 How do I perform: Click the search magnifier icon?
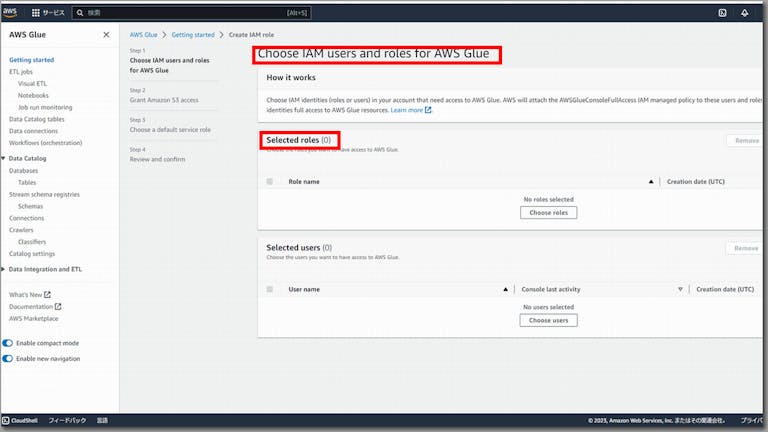pos(80,13)
